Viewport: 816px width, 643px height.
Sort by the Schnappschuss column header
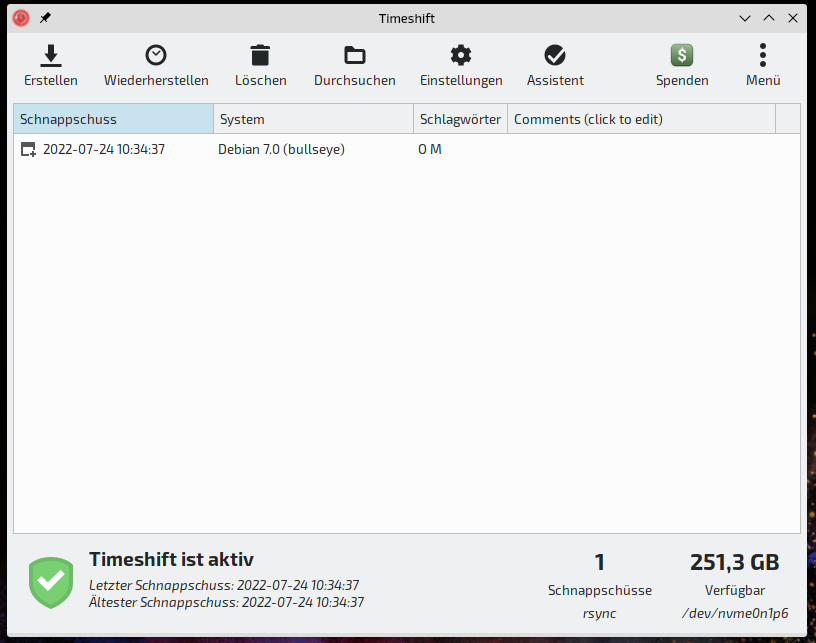[113, 119]
